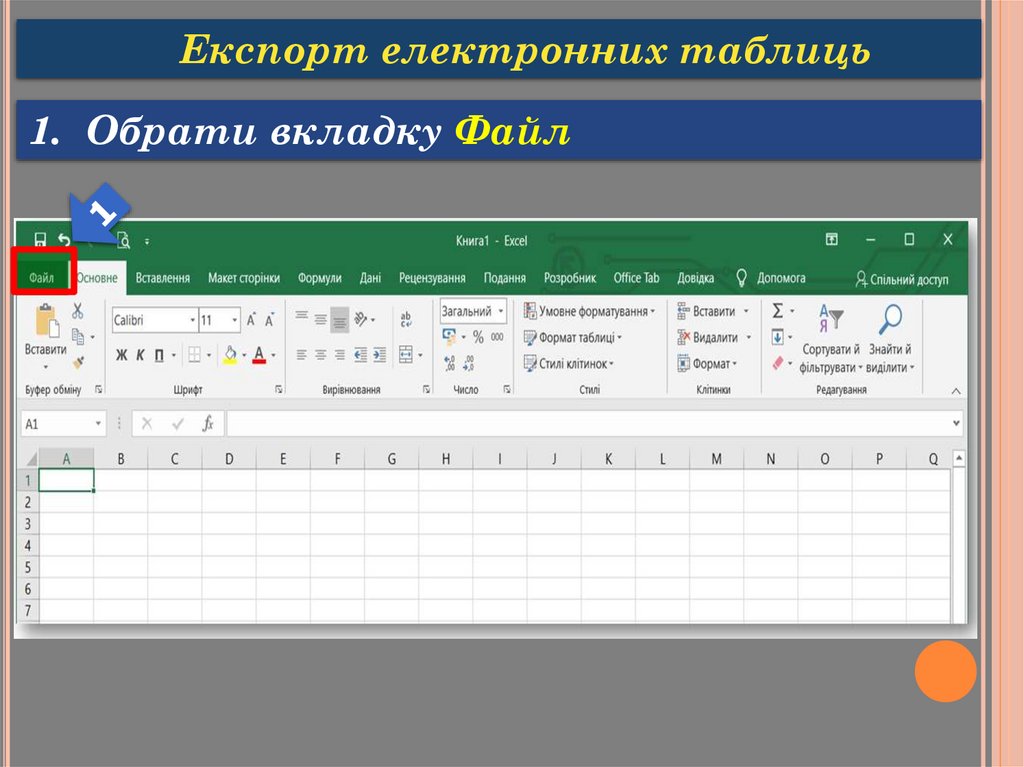Open the Формат cells menu
Viewport: 1024px width, 767px height.
point(707,363)
